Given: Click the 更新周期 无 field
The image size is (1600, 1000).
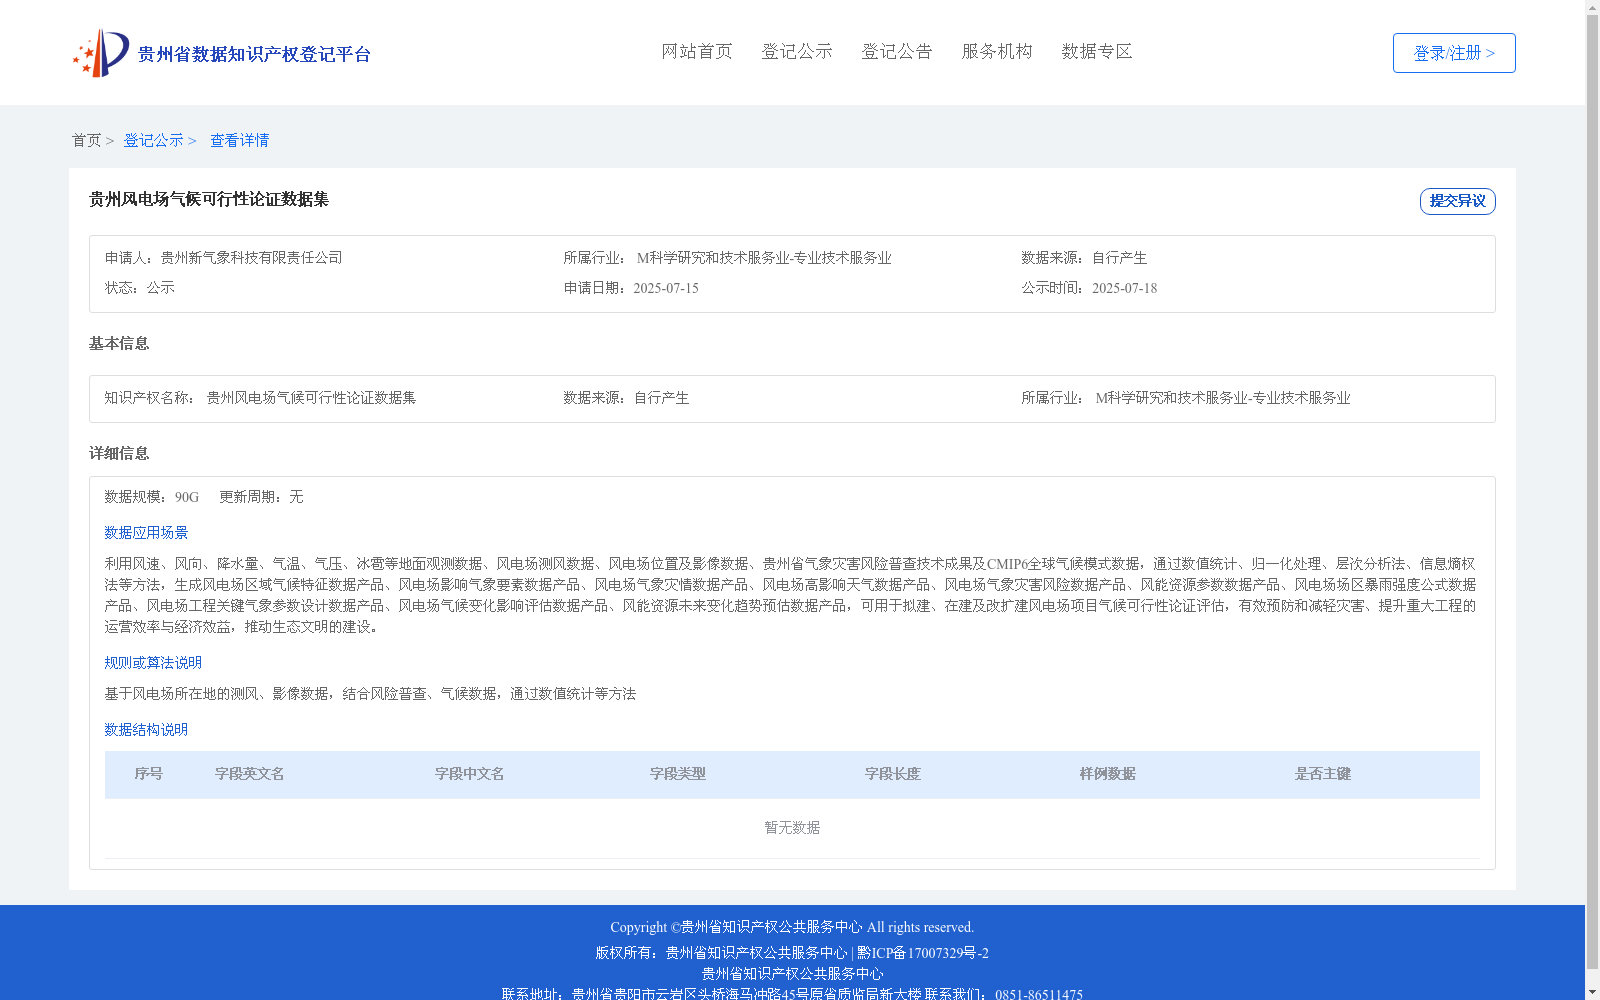Looking at the screenshot, I should pos(261,497).
